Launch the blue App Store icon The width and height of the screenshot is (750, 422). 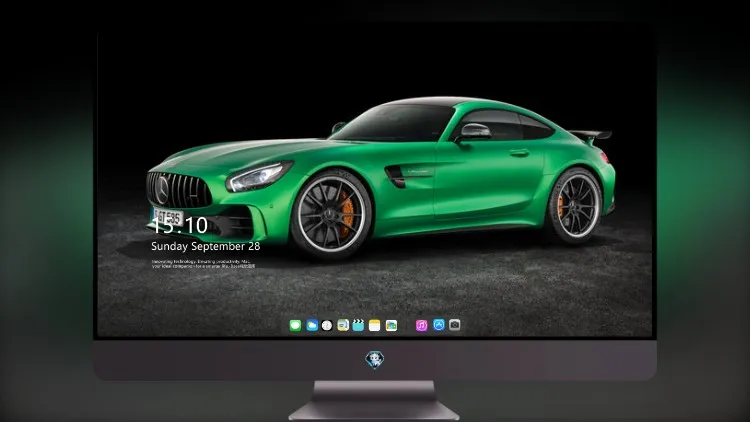[x=439, y=325]
